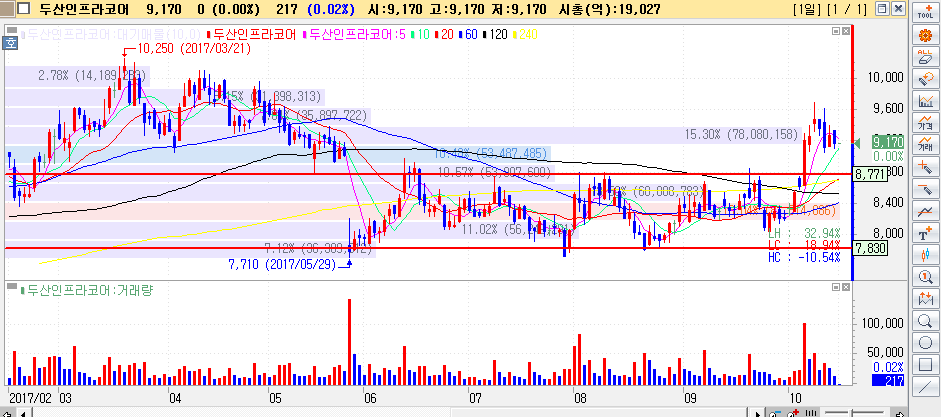Select the text T+ tool
The image size is (941, 417).
click(x=925, y=233)
